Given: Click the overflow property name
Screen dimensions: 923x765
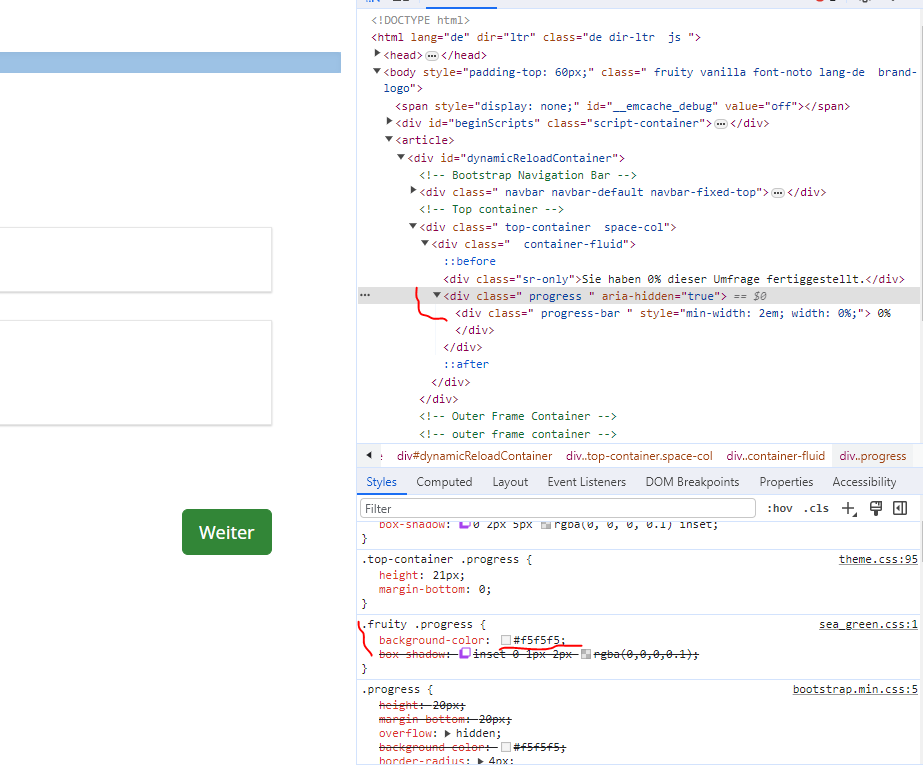Looking at the screenshot, I should point(405,733).
